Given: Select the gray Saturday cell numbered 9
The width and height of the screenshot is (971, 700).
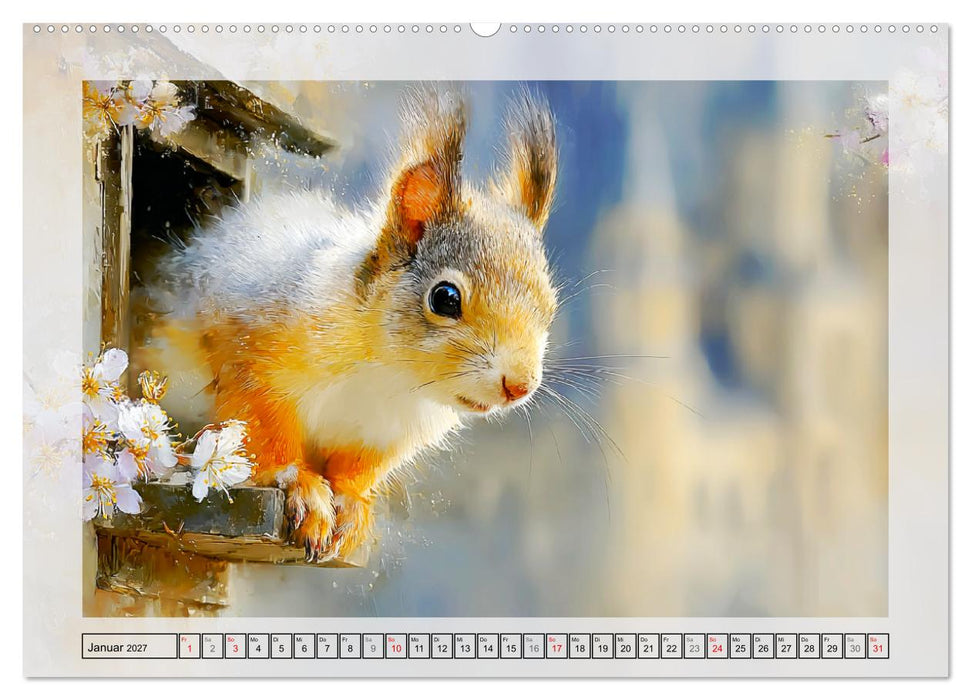Looking at the screenshot, I should (373, 645).
